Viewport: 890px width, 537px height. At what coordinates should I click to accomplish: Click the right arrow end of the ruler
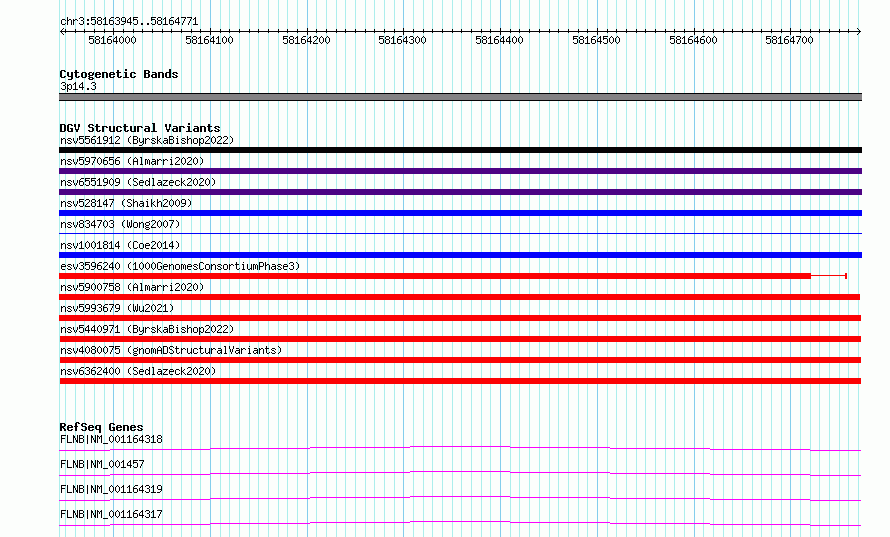(859, 32)
